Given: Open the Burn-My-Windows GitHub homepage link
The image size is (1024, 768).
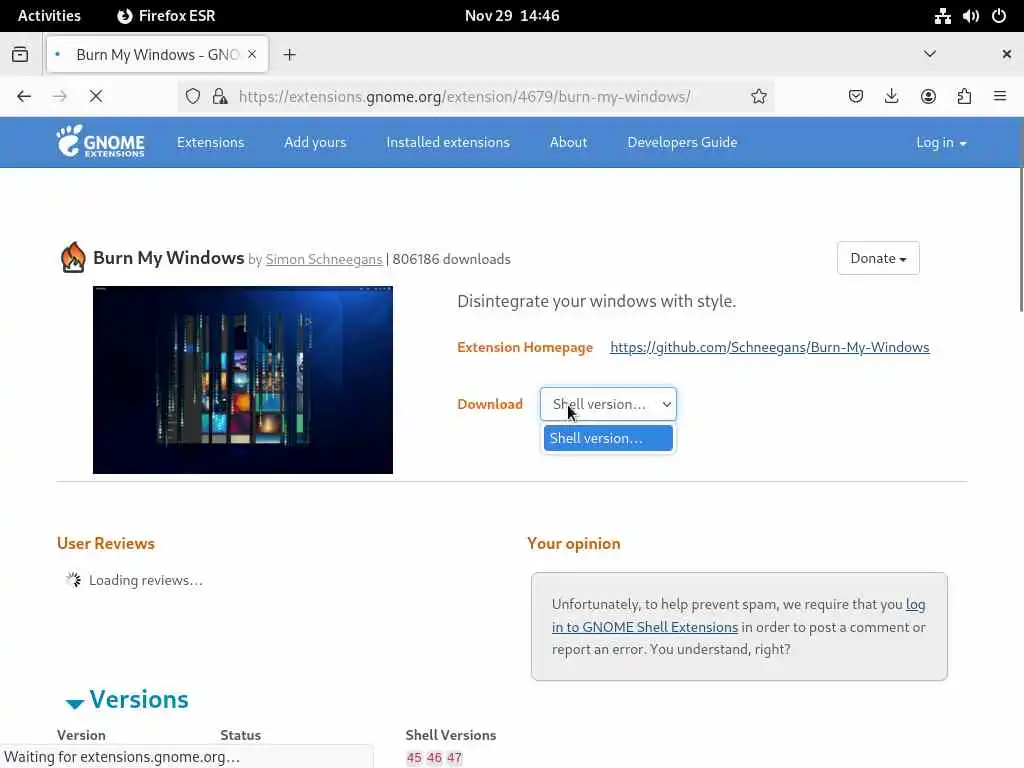Looking at the screenshot, I should [769, 347].
